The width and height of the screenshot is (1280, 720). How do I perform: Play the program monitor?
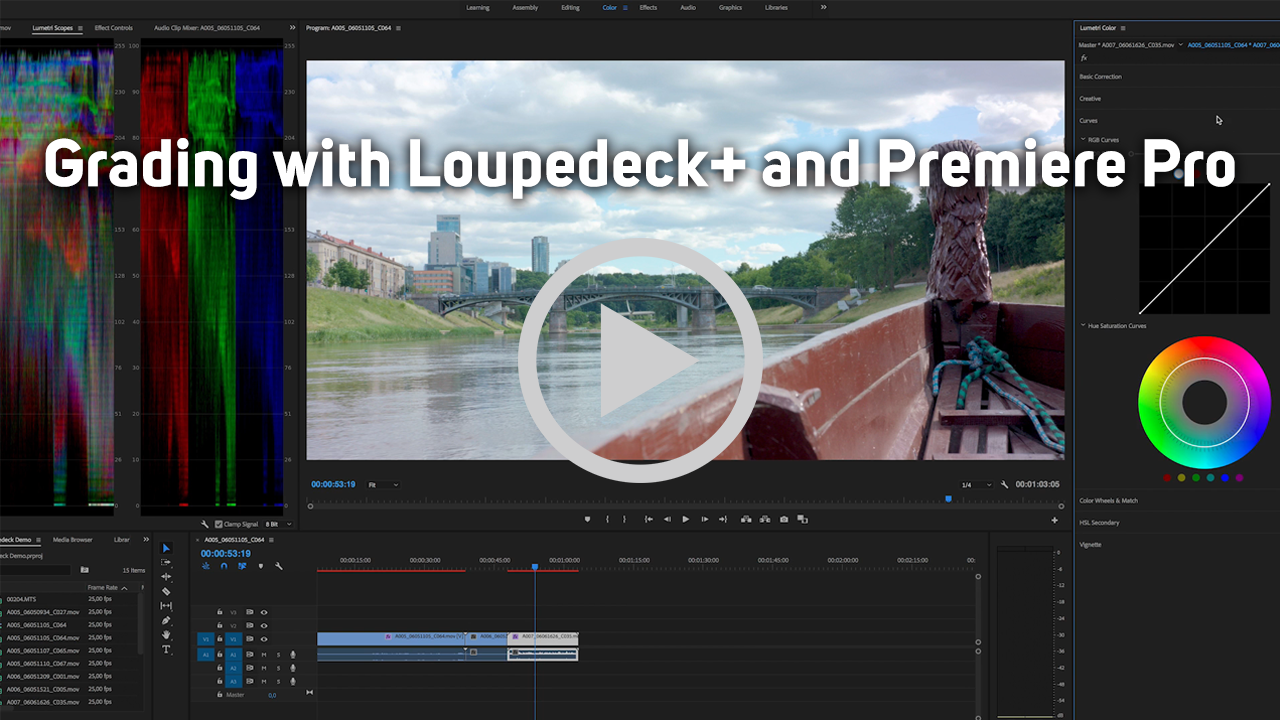click(x=686, y=519)
